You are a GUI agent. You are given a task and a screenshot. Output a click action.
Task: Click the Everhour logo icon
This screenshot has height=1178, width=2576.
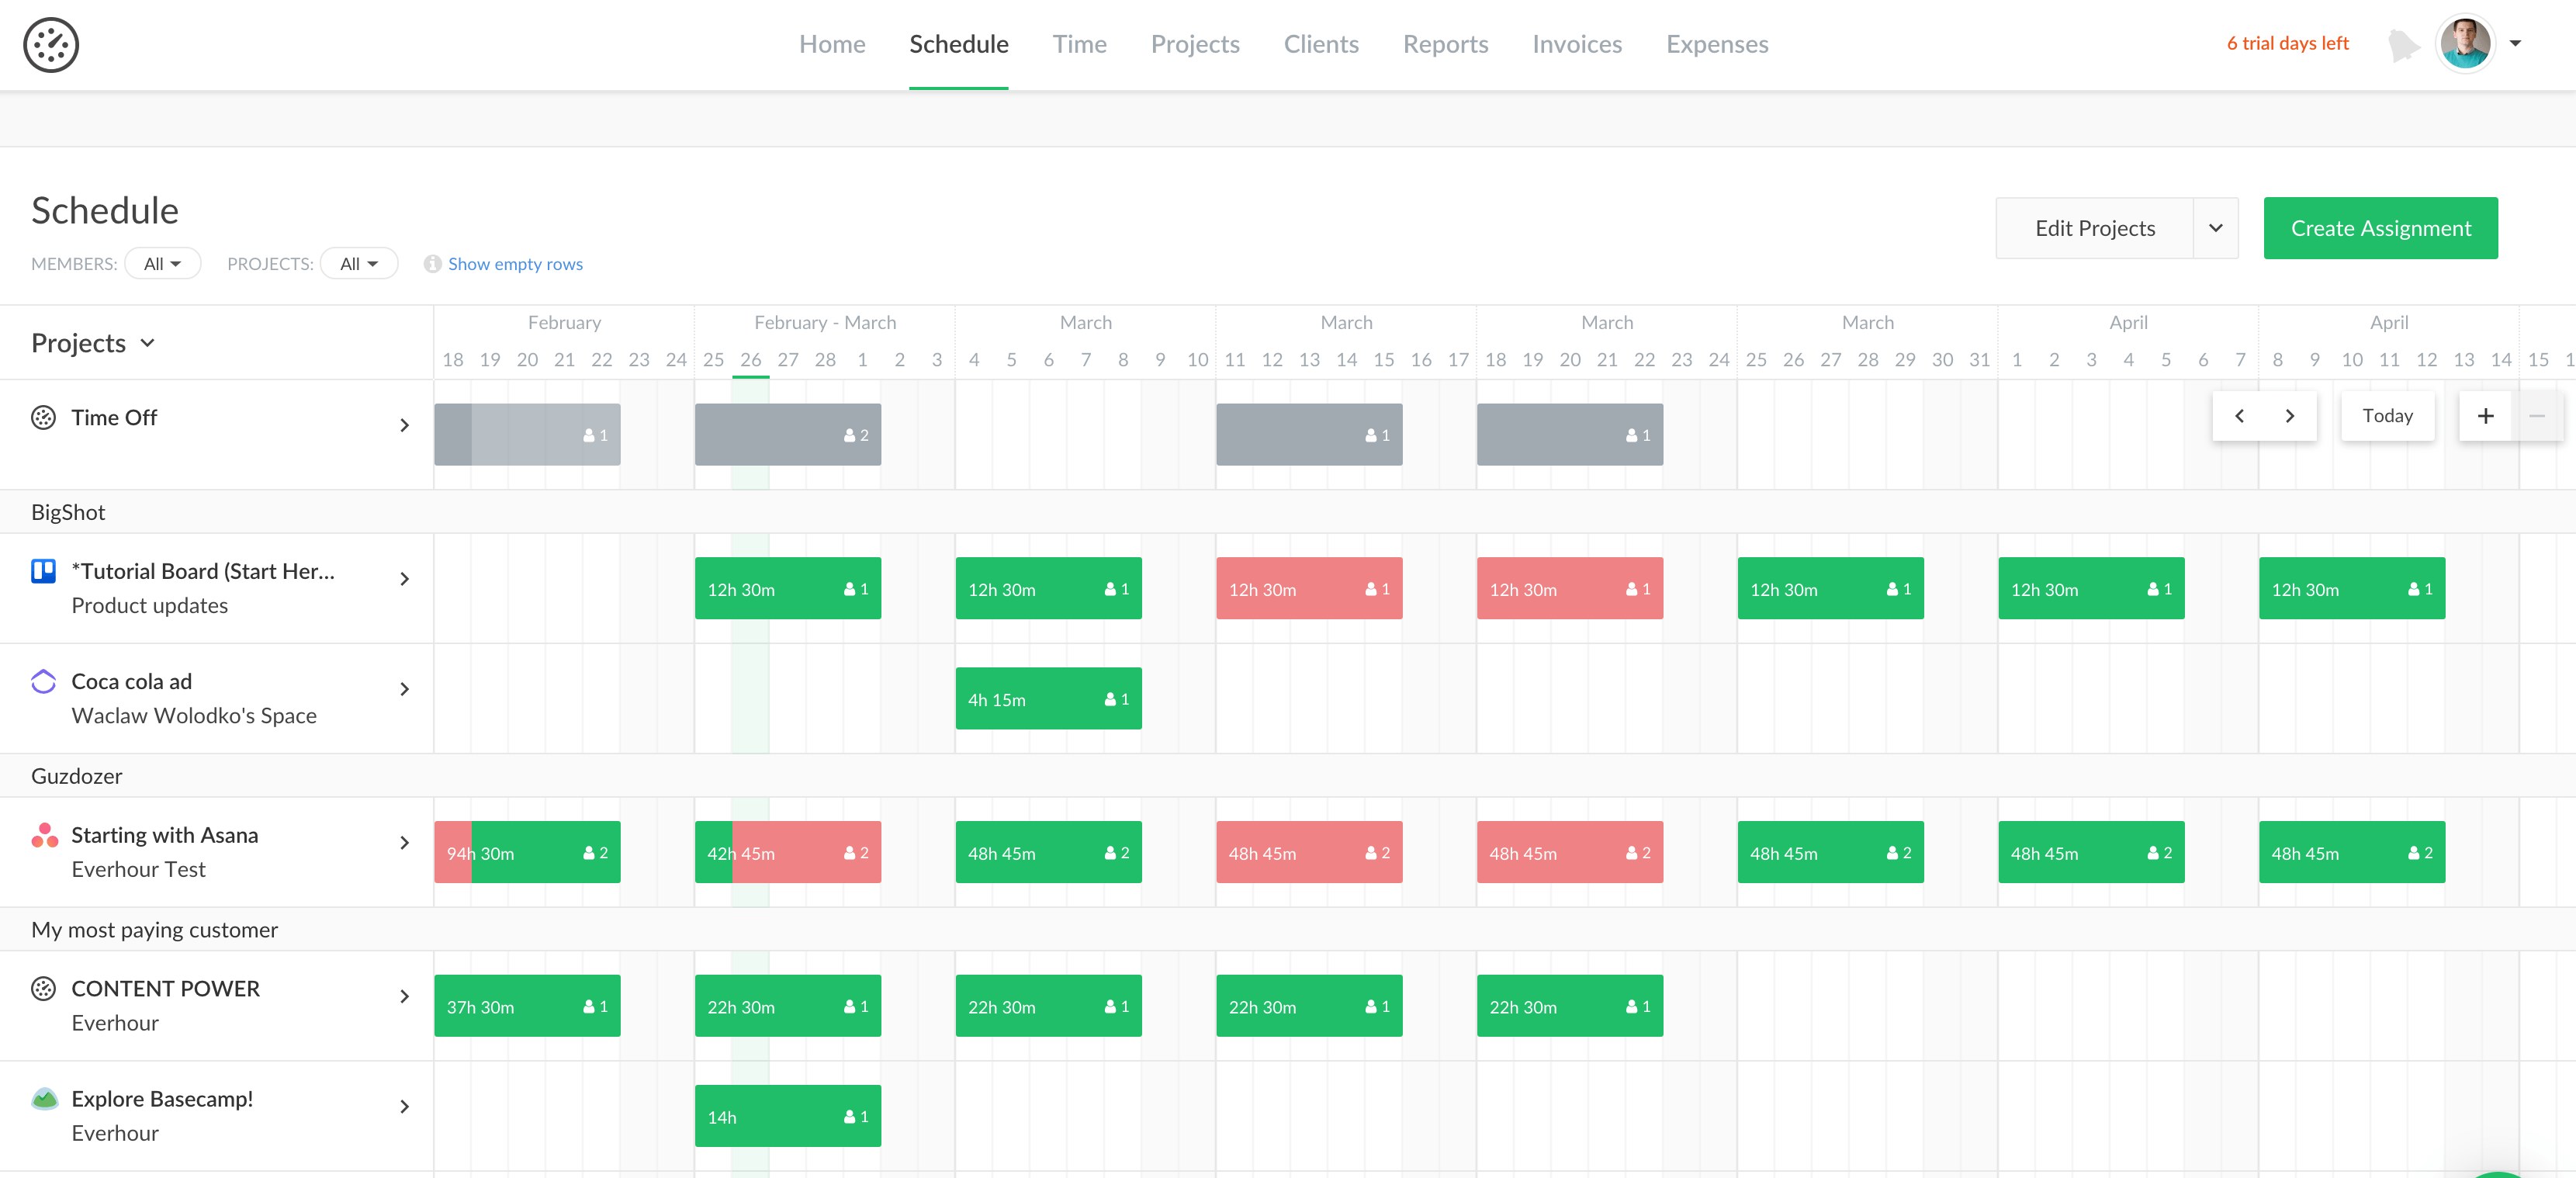coord(51,45)
